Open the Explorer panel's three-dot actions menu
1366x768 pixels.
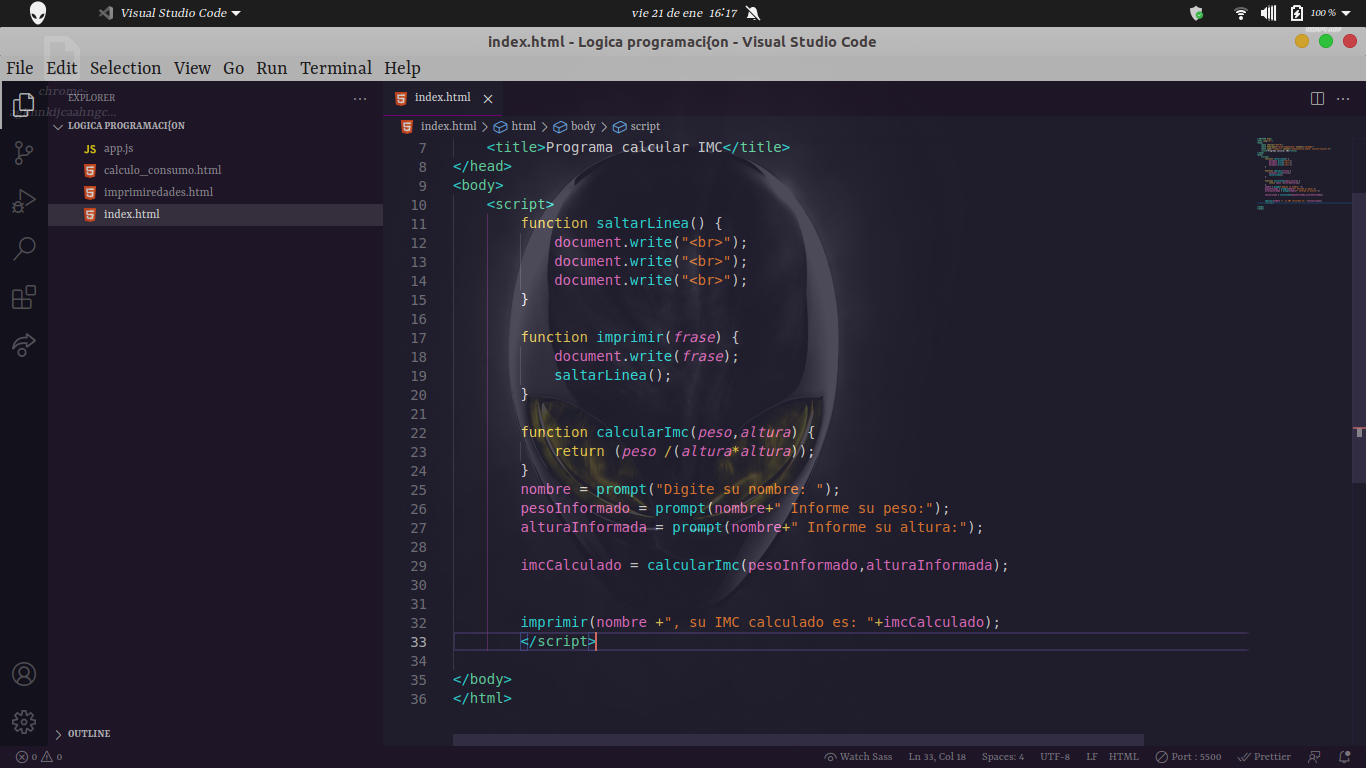[x=360, y=98]
